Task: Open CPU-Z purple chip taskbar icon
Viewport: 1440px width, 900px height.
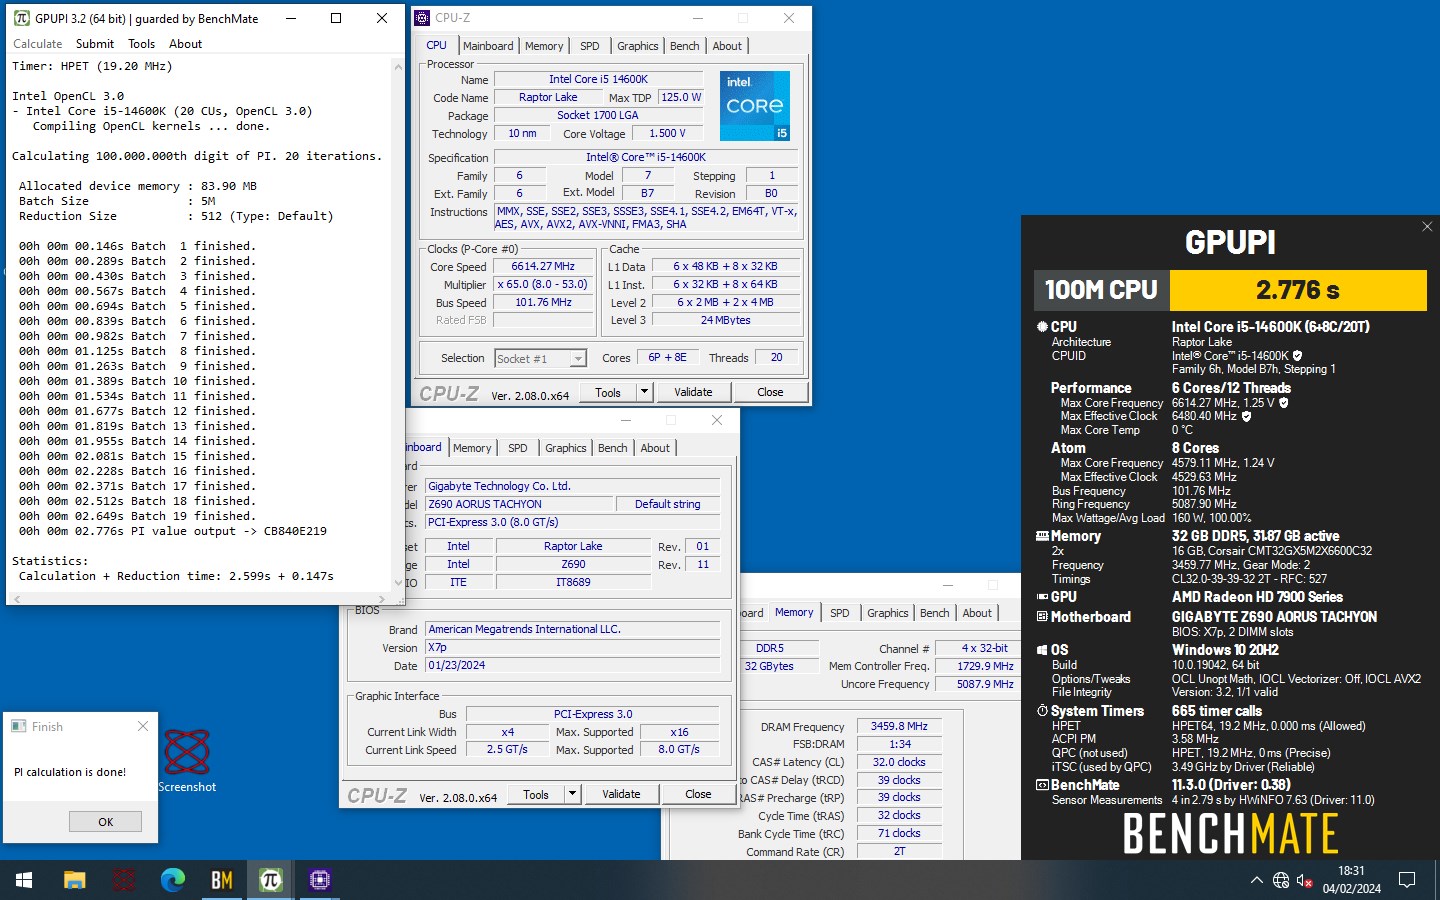Action: pos(320,880)
